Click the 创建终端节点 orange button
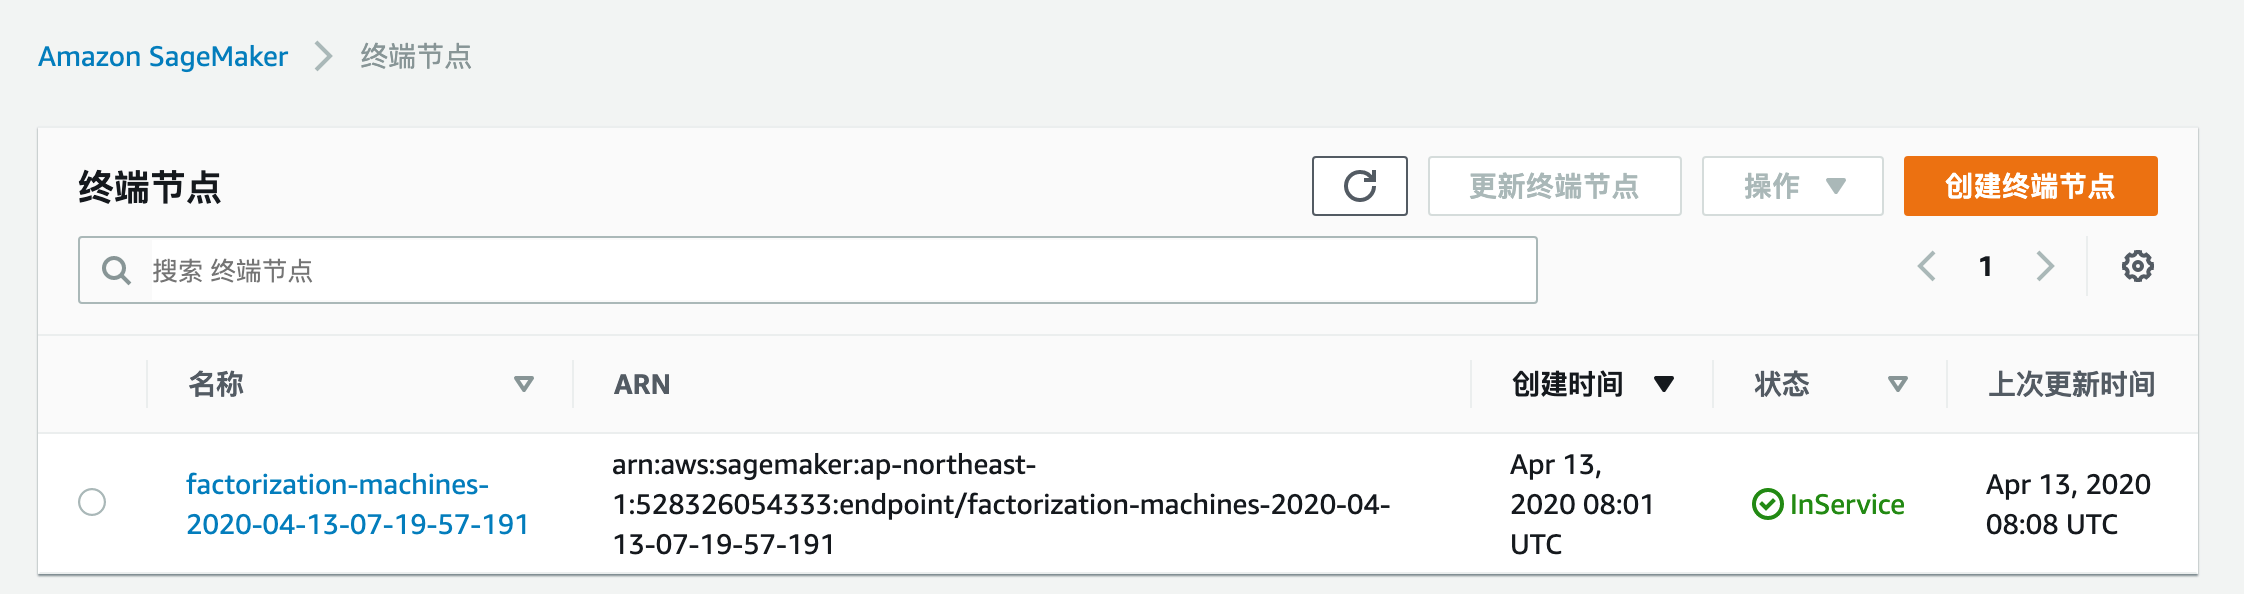This screenshot has width=2244, height=594. click(2030, 186)
